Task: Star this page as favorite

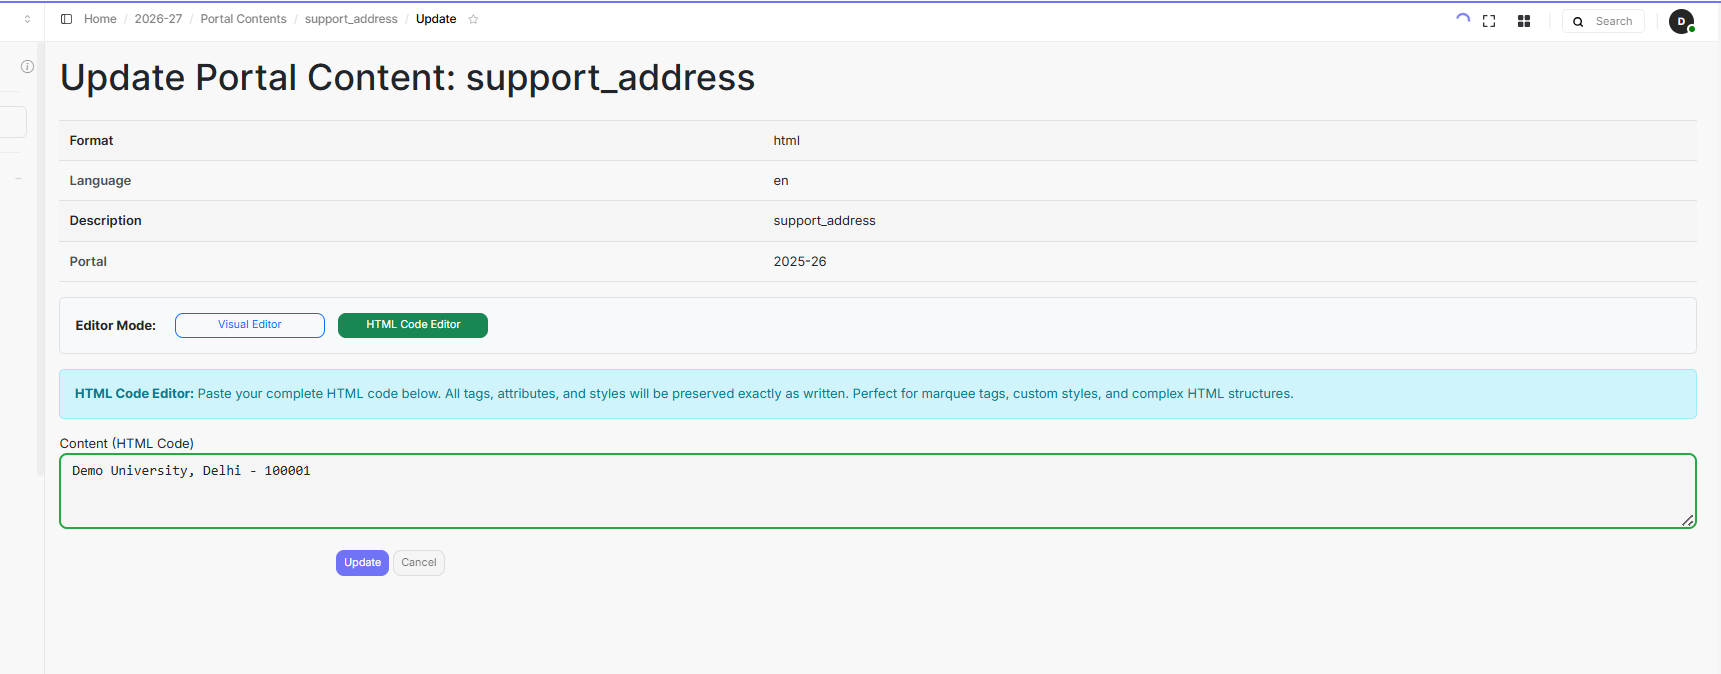Action: [x=473, y=19]
